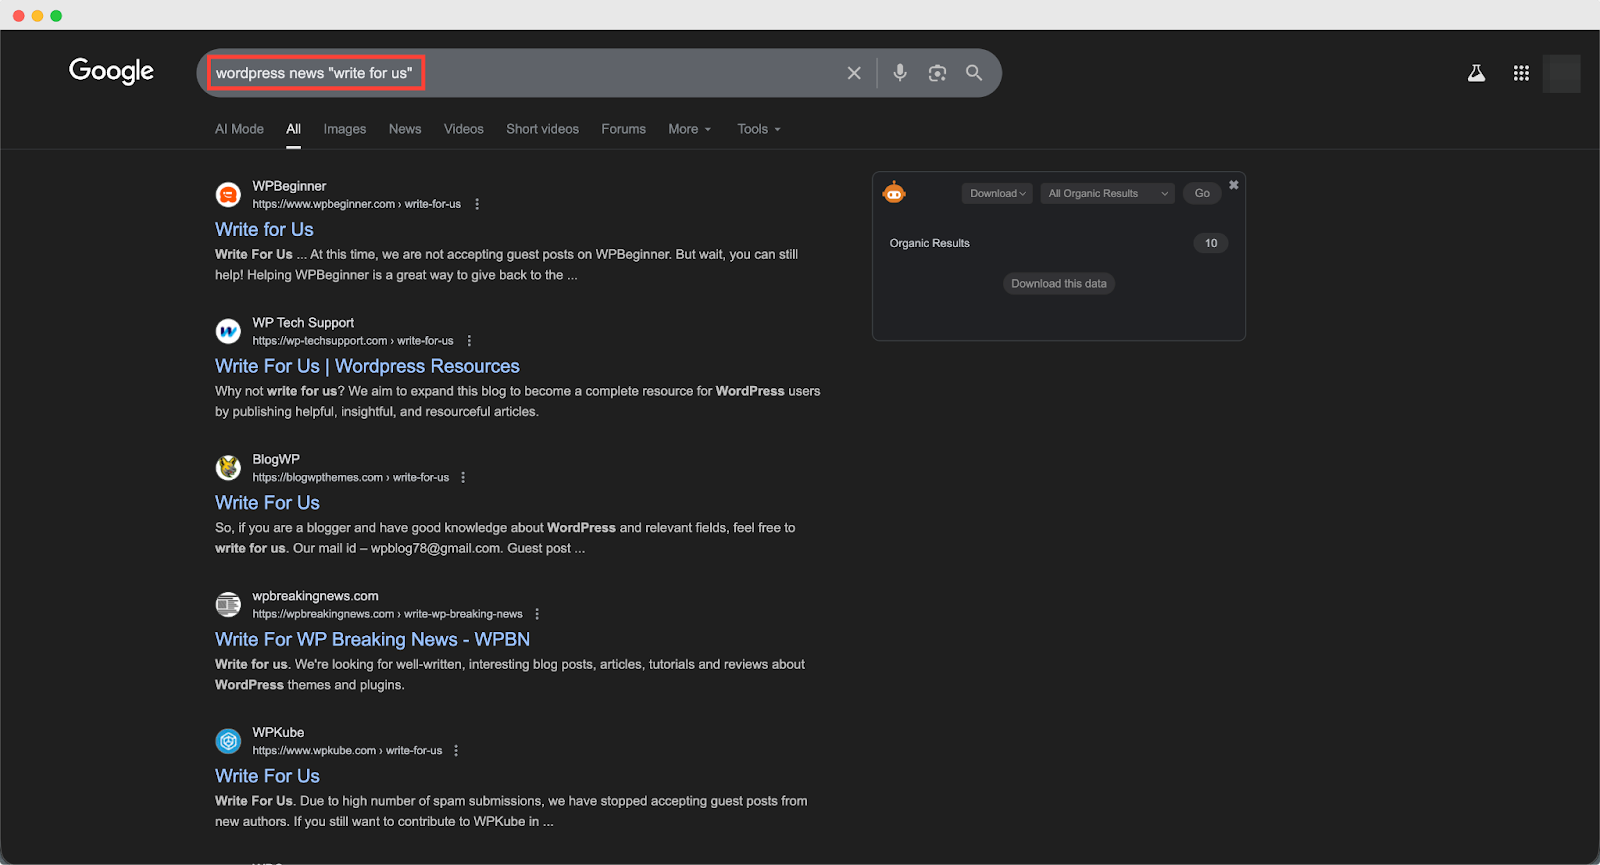
Task: Open WPKube Write For Us link
Action: tap(267, 776)
